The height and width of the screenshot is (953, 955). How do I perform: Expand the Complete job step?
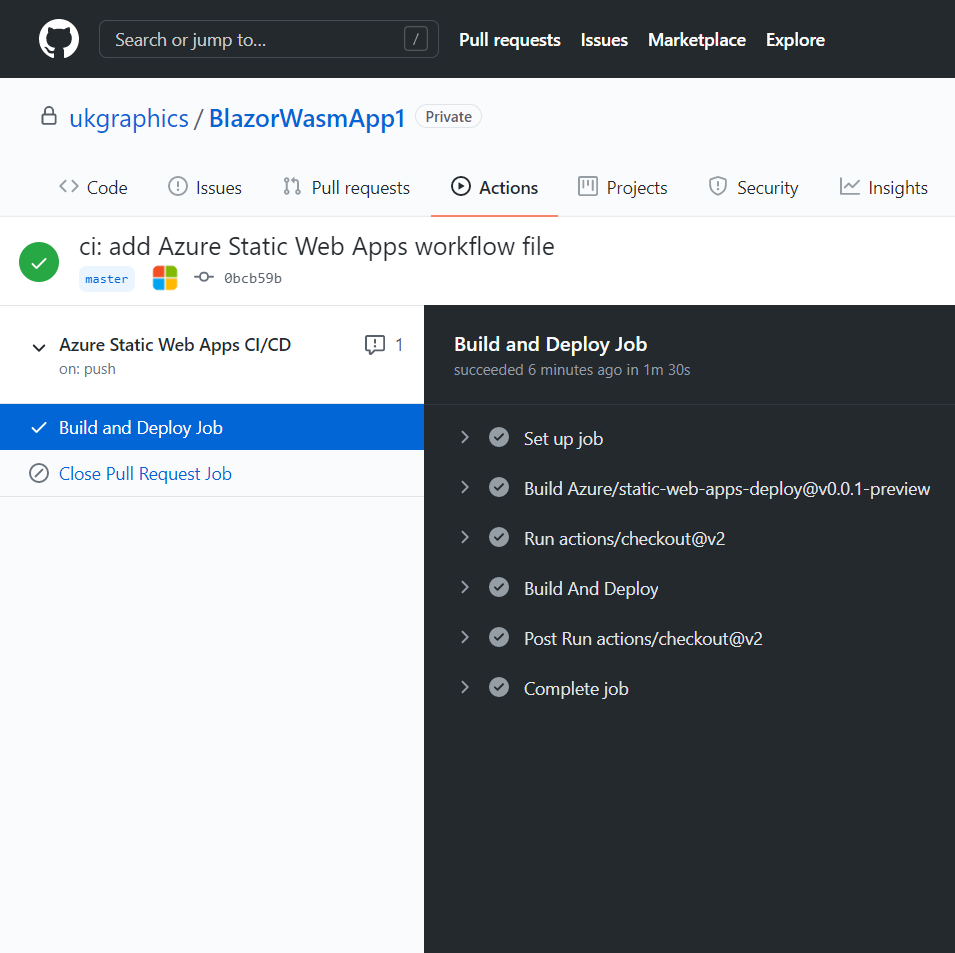[x=465, y=687]
